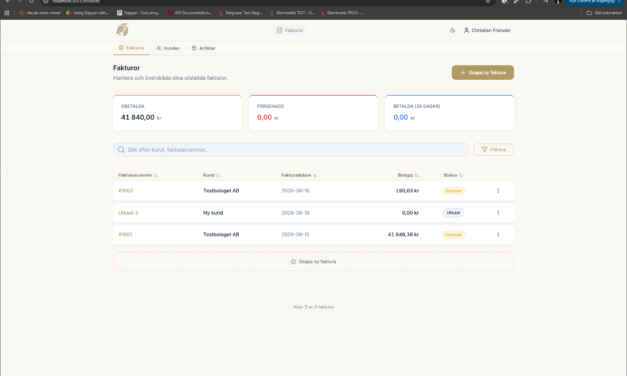Open the browser apps grid icon

(x=7, y=13)
